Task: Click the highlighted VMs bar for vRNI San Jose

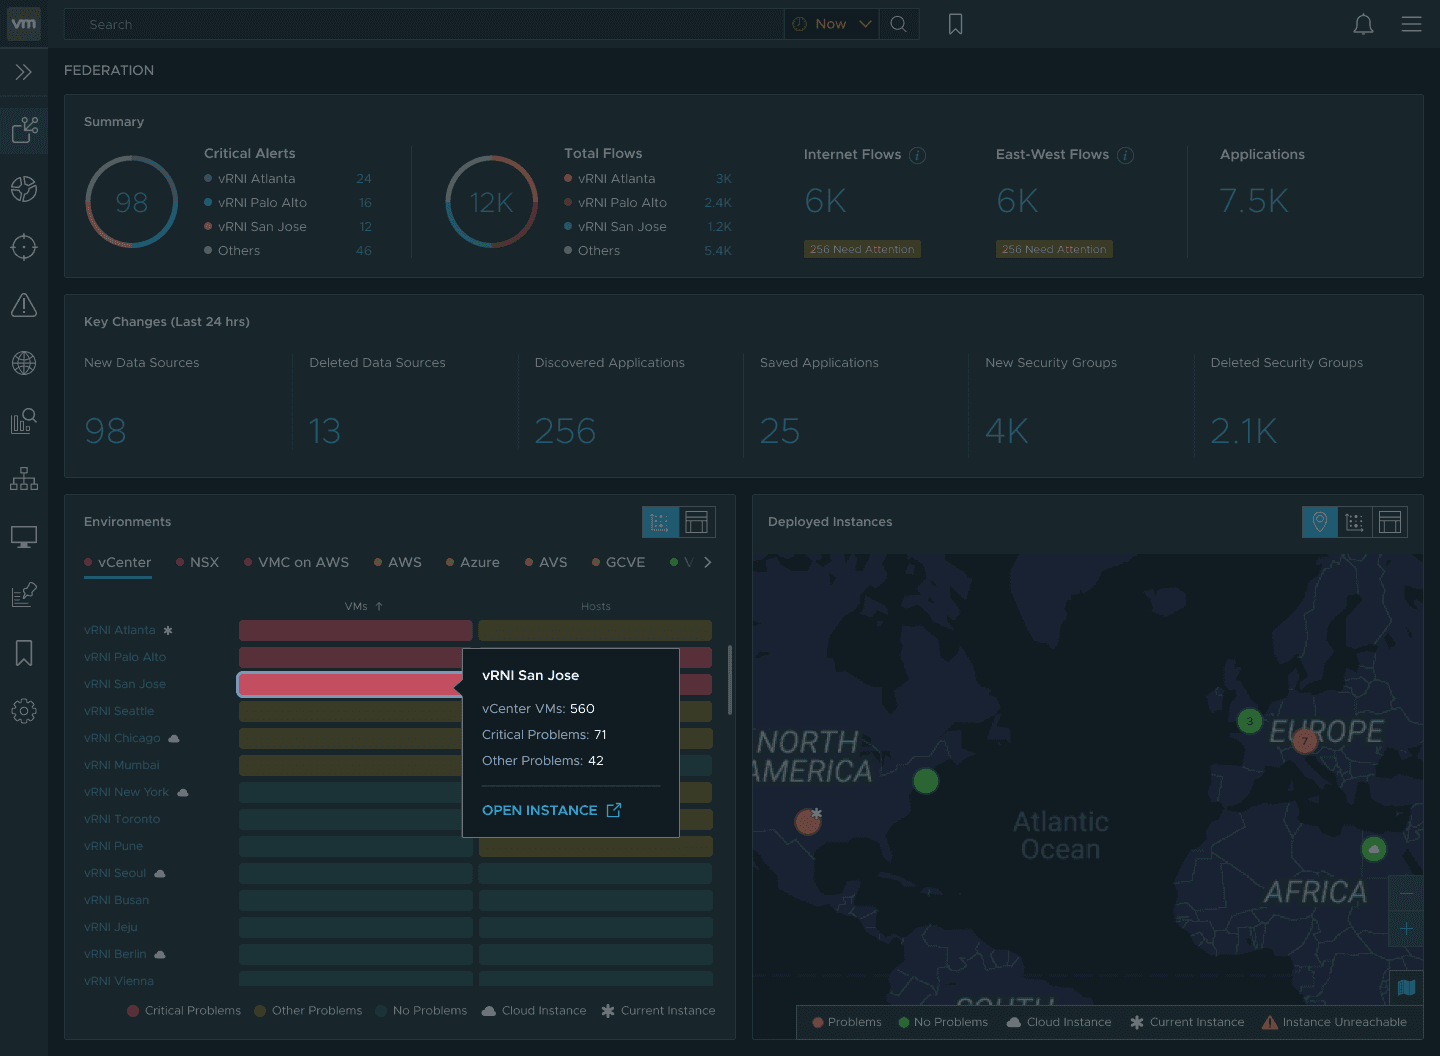Action: tap(350, 685)
